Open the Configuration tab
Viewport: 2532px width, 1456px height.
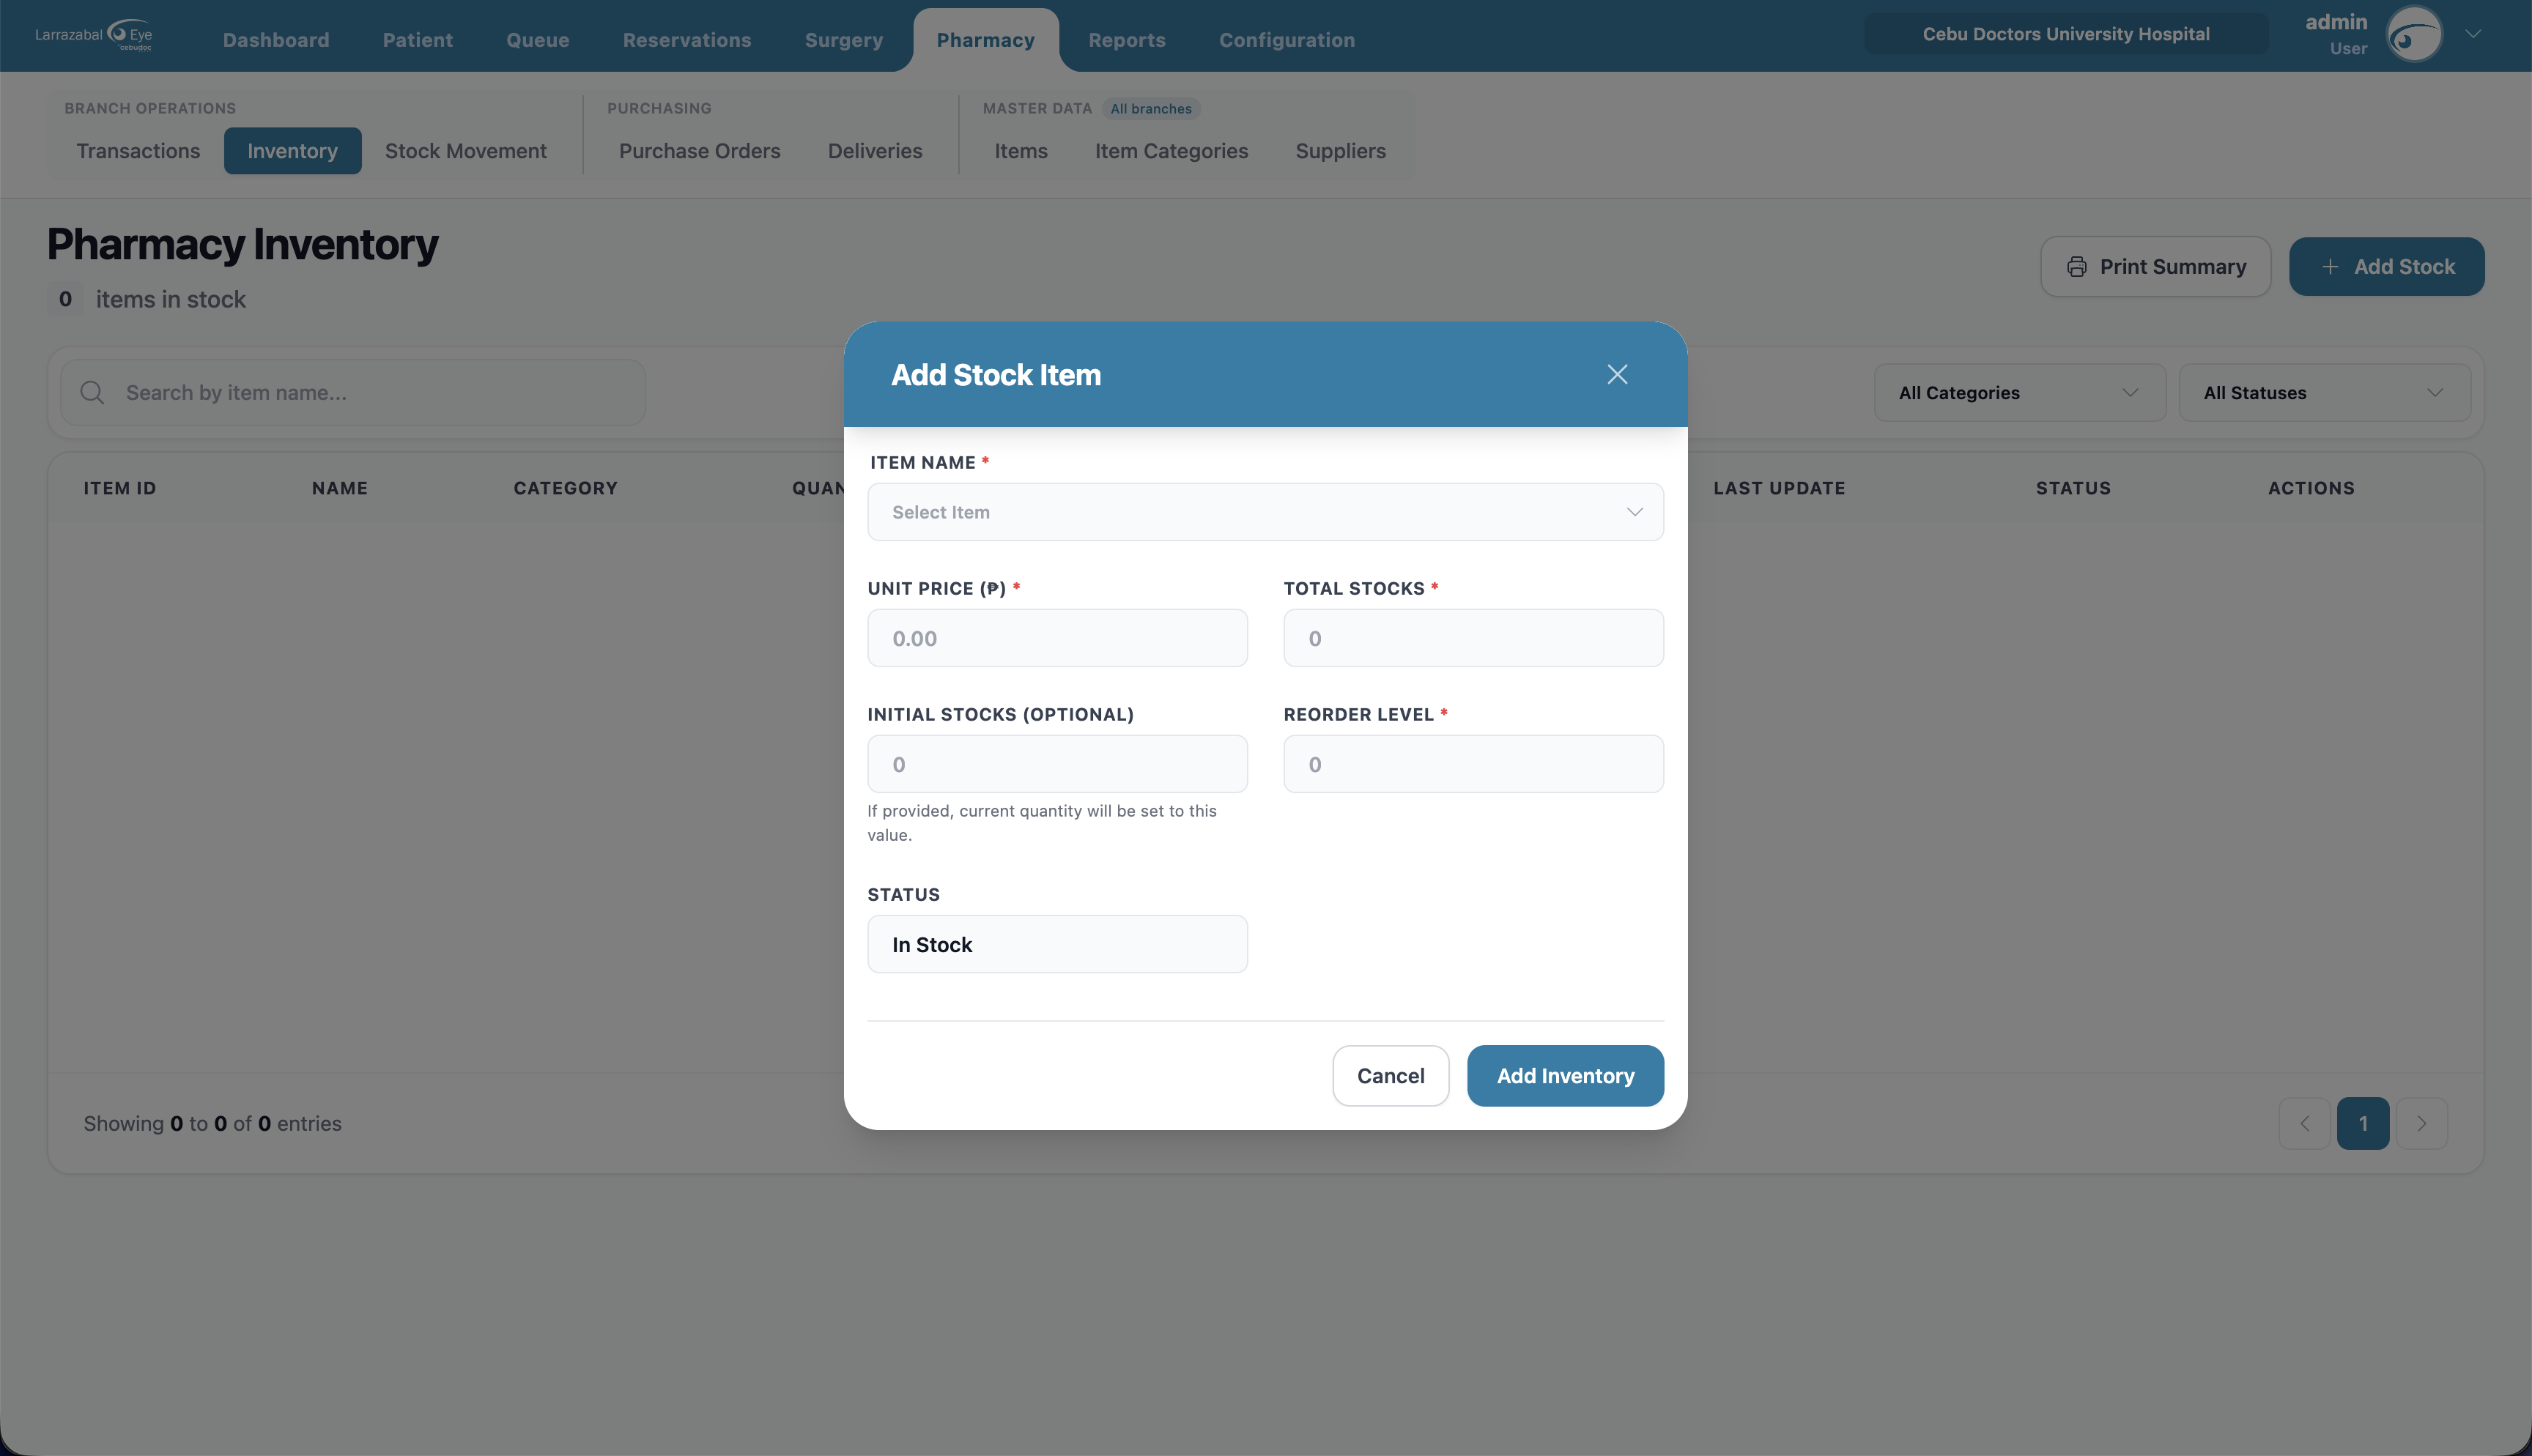[1287, 40]
